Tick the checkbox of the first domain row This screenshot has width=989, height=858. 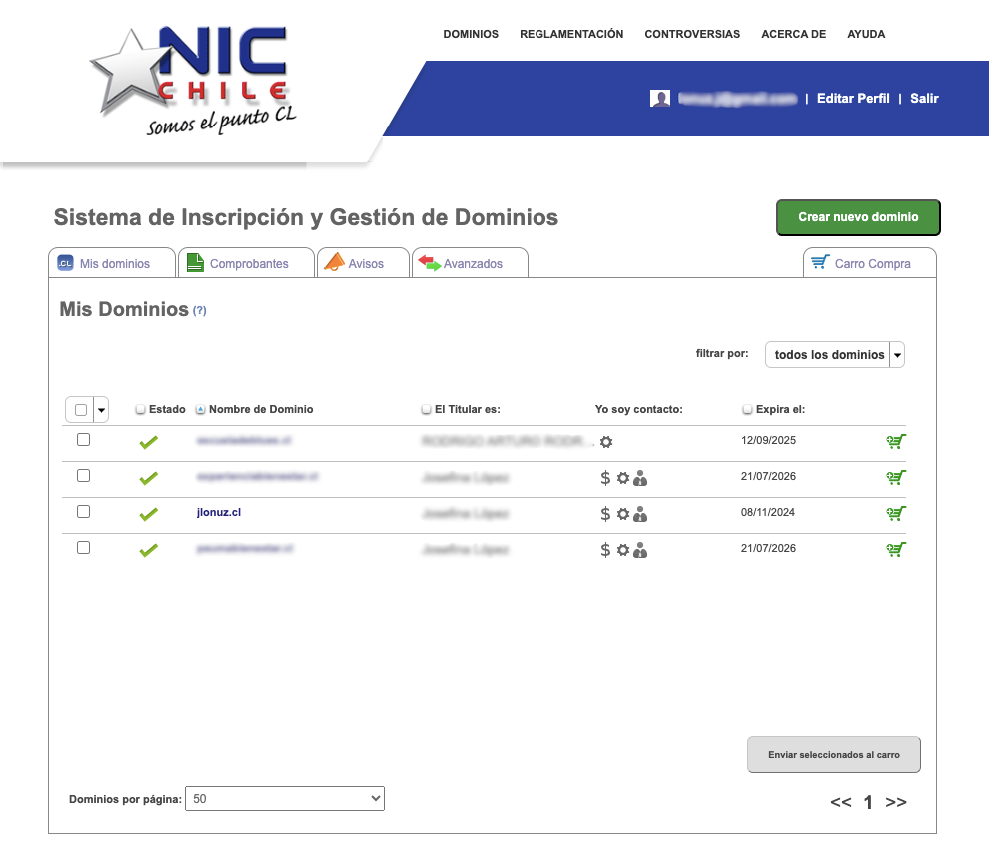point(83,439)
